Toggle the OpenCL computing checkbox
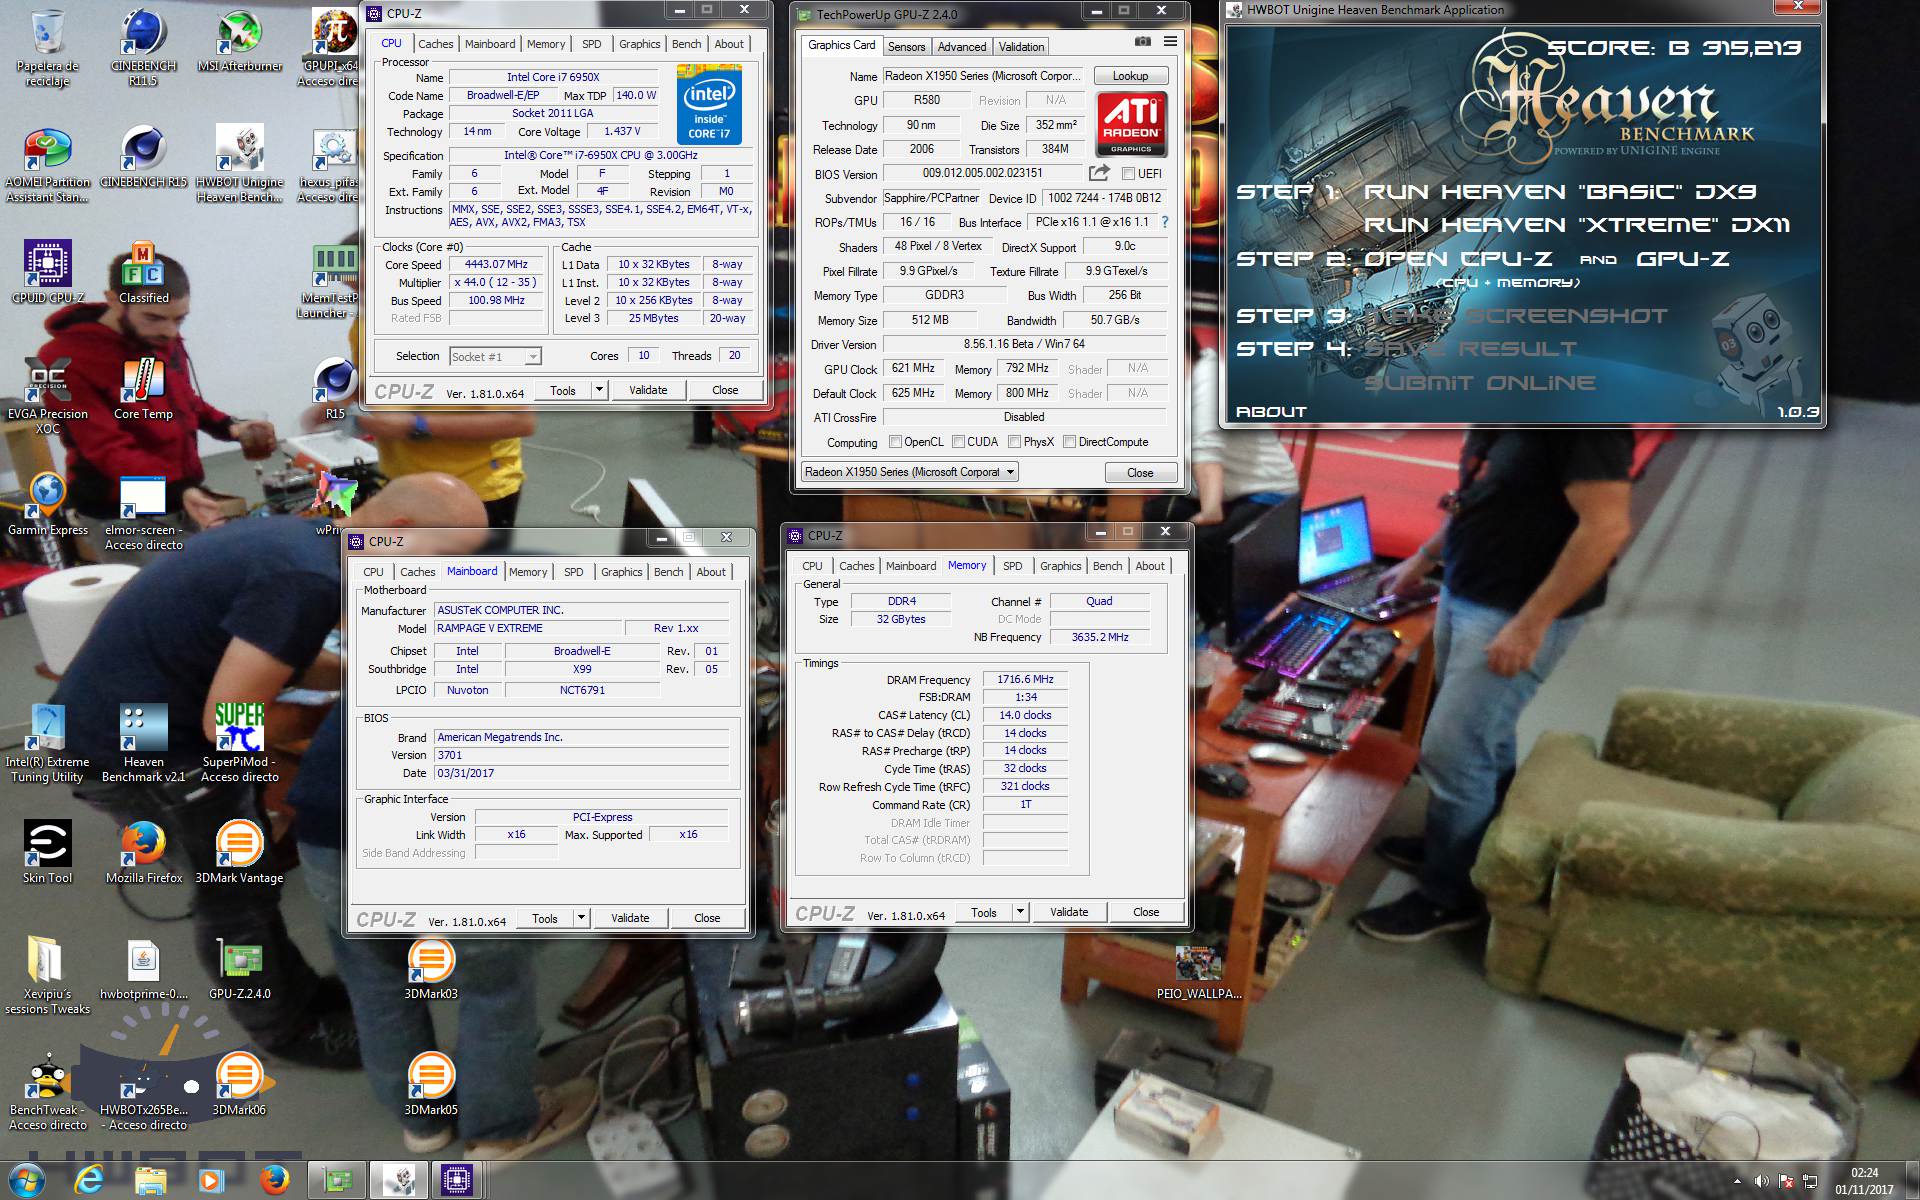Image resolution: width=1920 pixels, height=1200 pixels. click(x=895, y=442)
